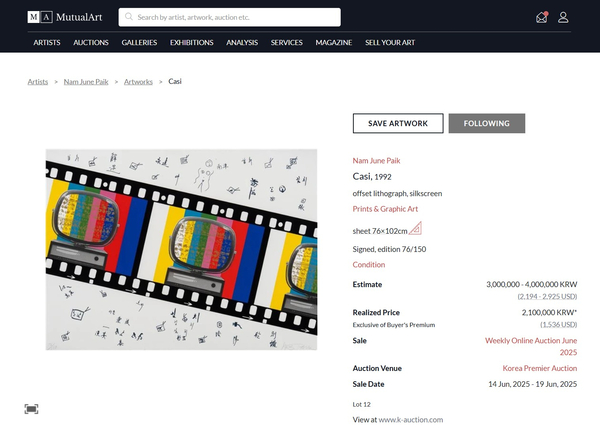Toggle the Following button
Screen dimensions: 600x437
coord(486,123)
